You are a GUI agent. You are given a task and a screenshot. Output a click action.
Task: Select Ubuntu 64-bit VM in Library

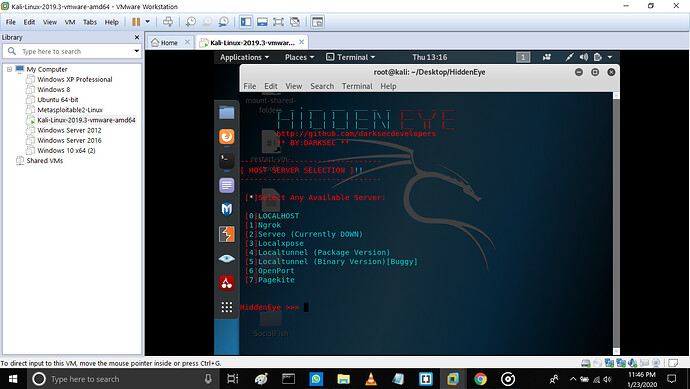pos(58,99)
